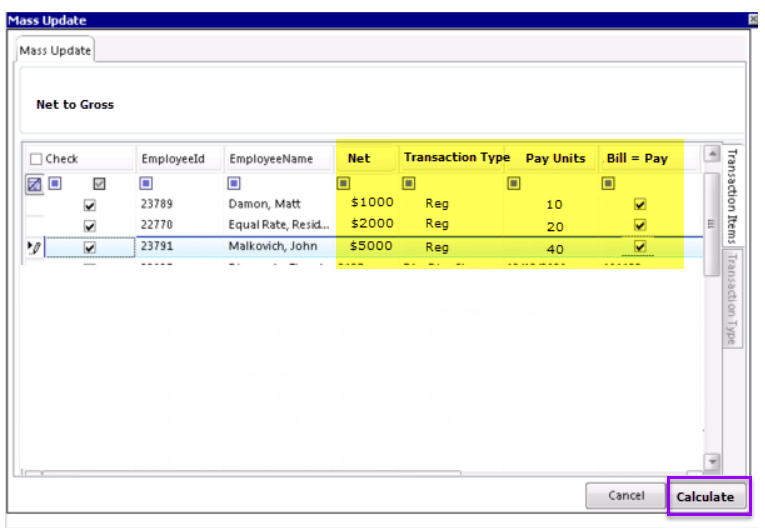Sort by Net column header
The height and width of the screenshot is (531, 765).
click(367, 159)
